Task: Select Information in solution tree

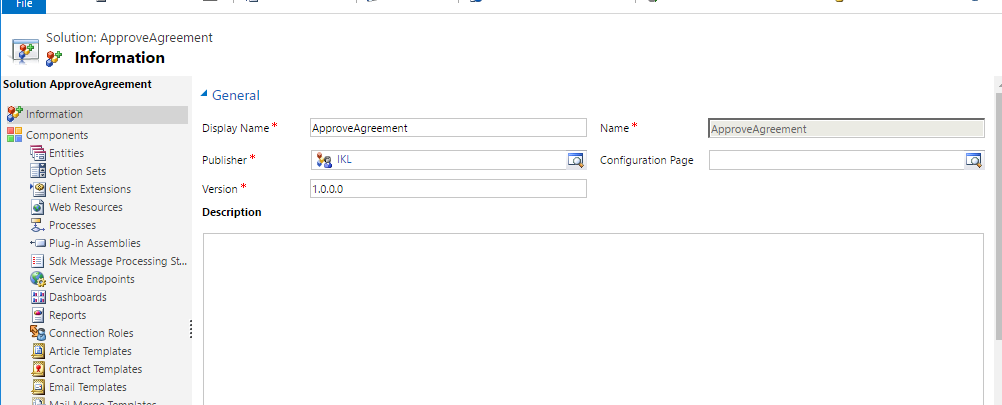Action: 54,114
